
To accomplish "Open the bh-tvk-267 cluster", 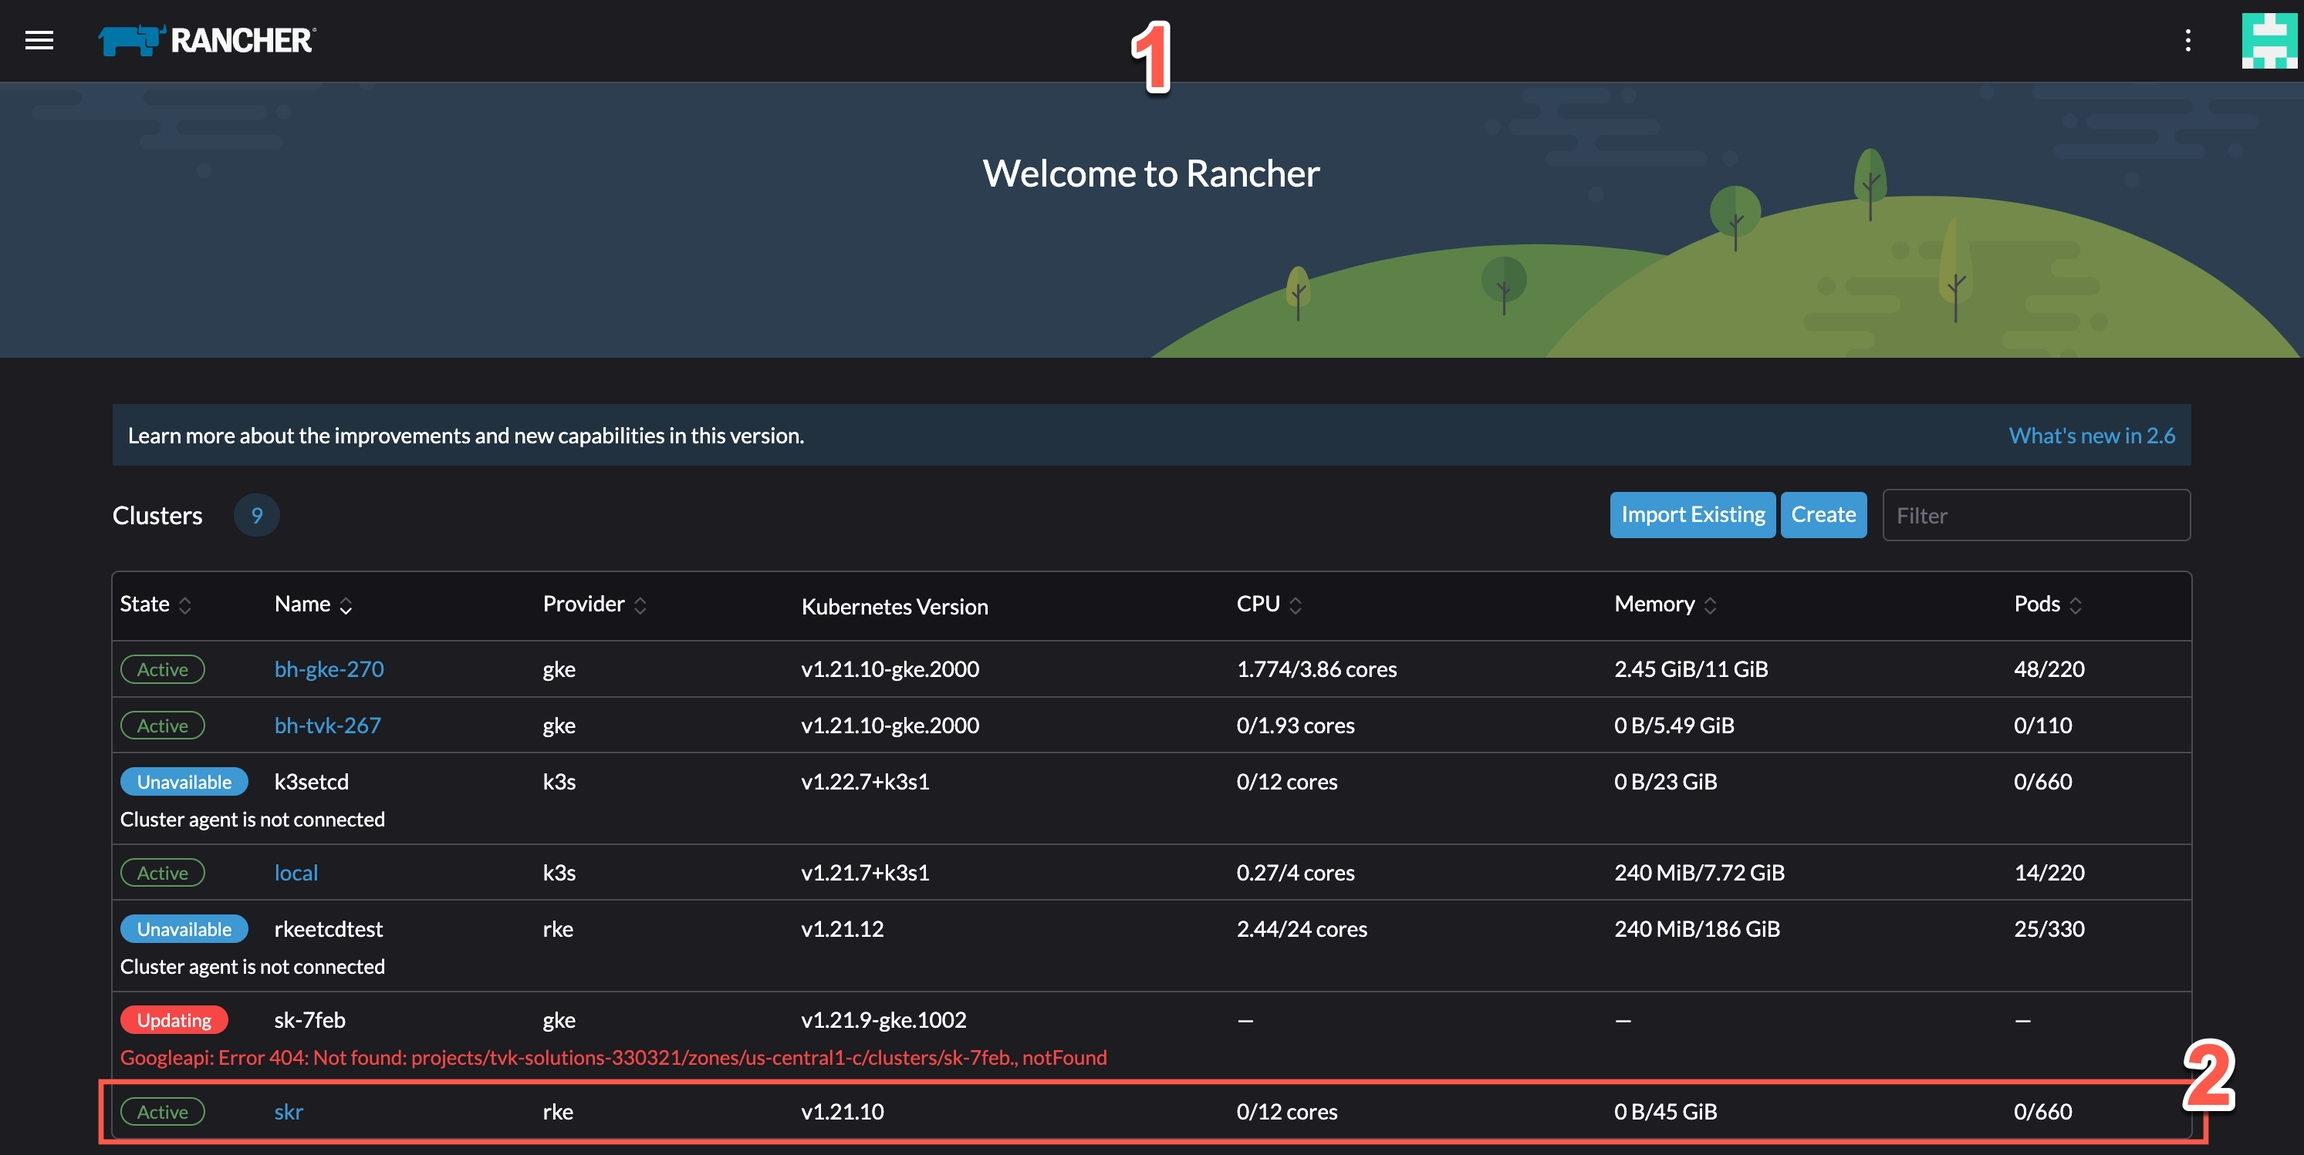I will [327, 725].
